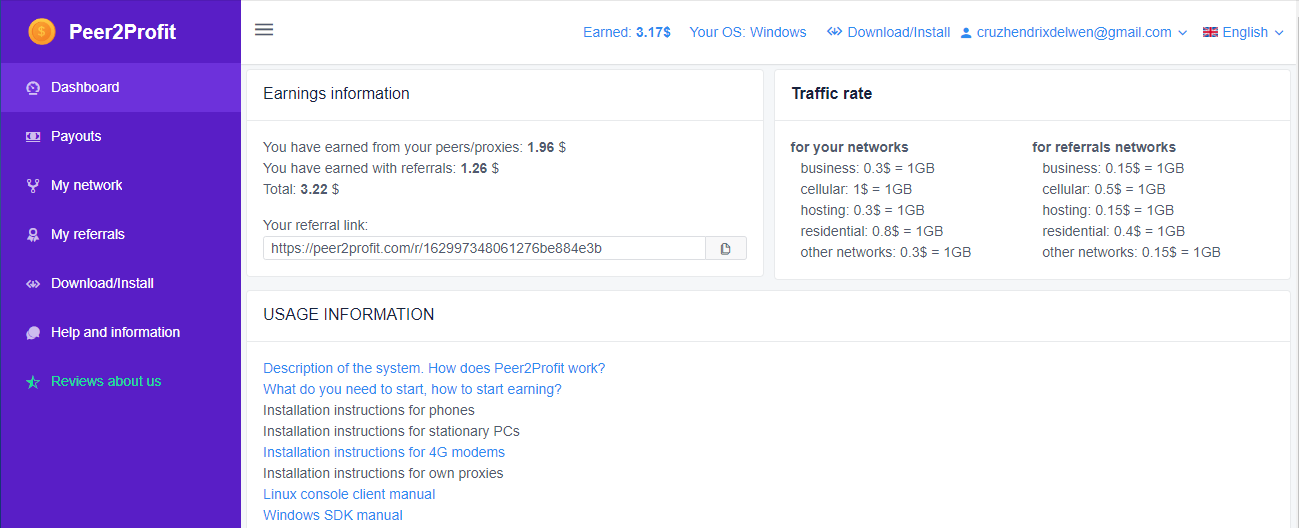The image size is (1299, 528).
Task: Click the Total: 3.22 $ line
Action: tap(301, 189)
